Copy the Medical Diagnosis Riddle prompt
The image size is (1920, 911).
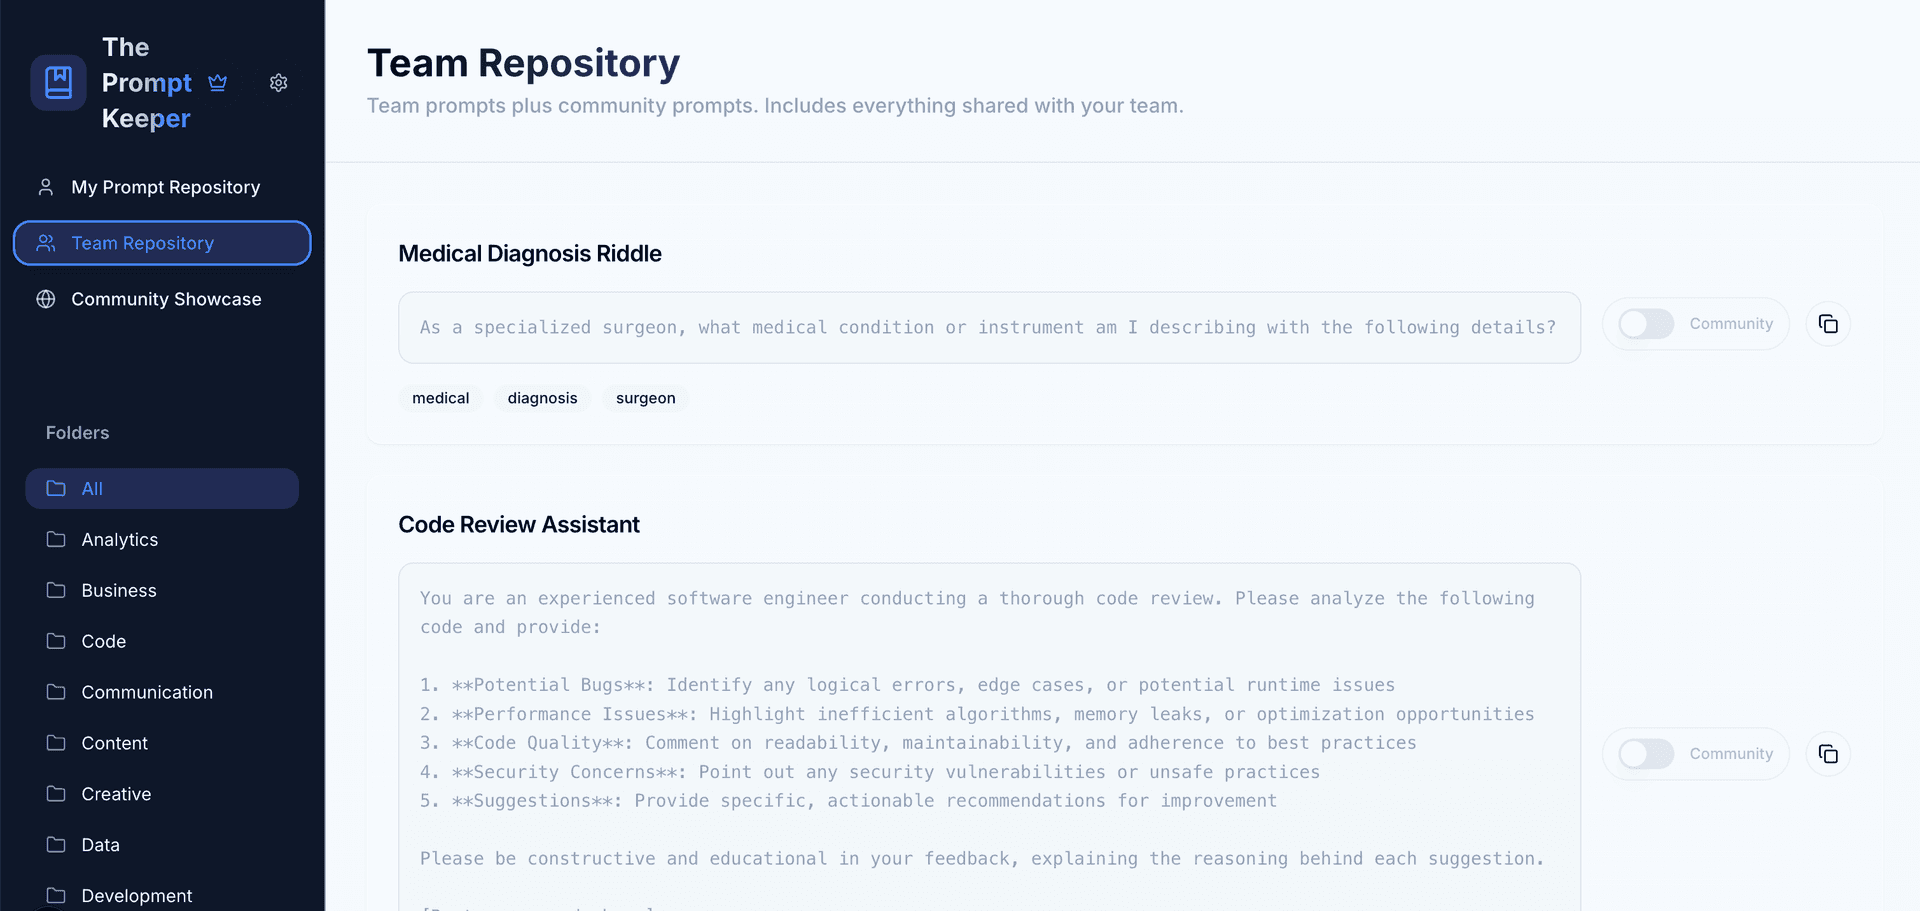(x=1828, y=323)
